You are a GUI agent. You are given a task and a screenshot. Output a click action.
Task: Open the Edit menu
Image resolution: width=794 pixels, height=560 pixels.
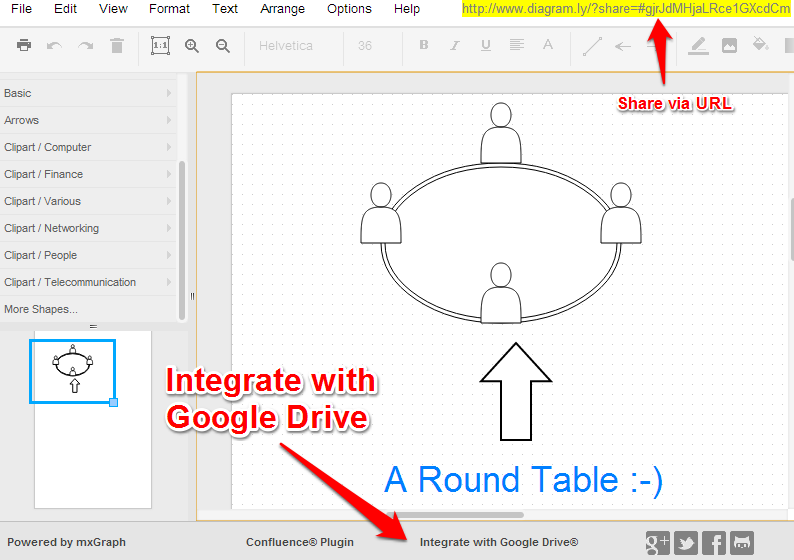(x=65, y=9)
